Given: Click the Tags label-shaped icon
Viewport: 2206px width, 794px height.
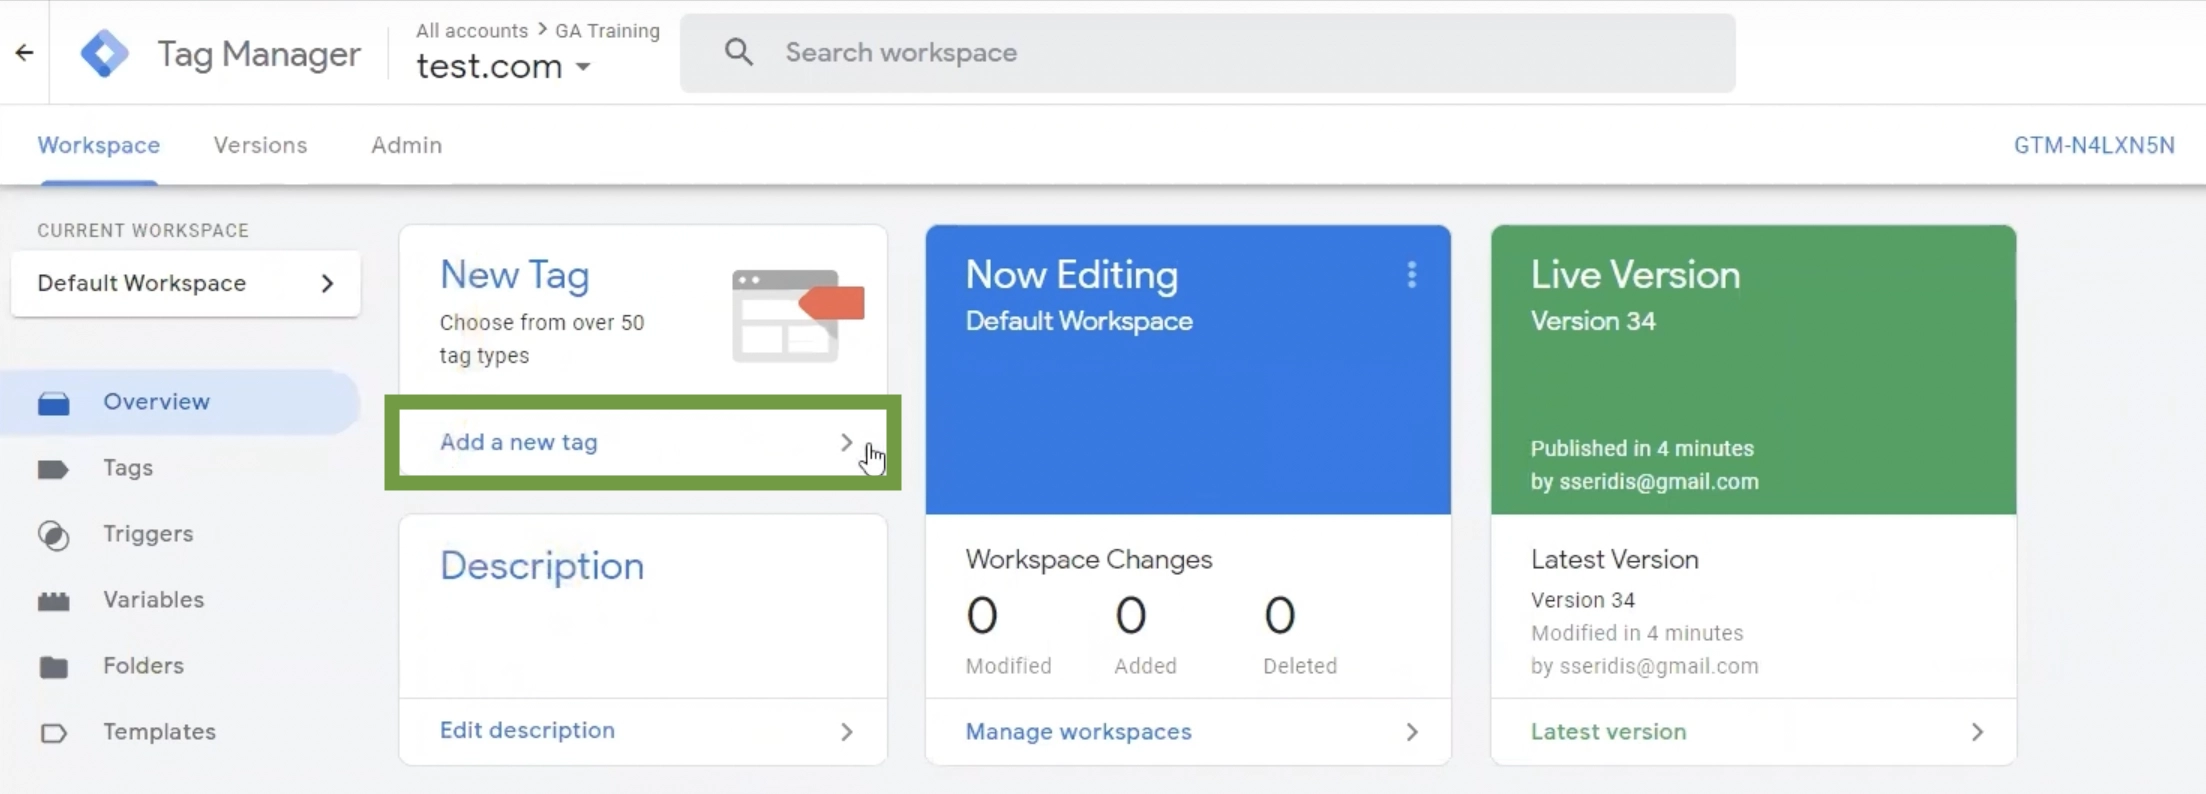Looking at the screenshot, I should [53, 469].
